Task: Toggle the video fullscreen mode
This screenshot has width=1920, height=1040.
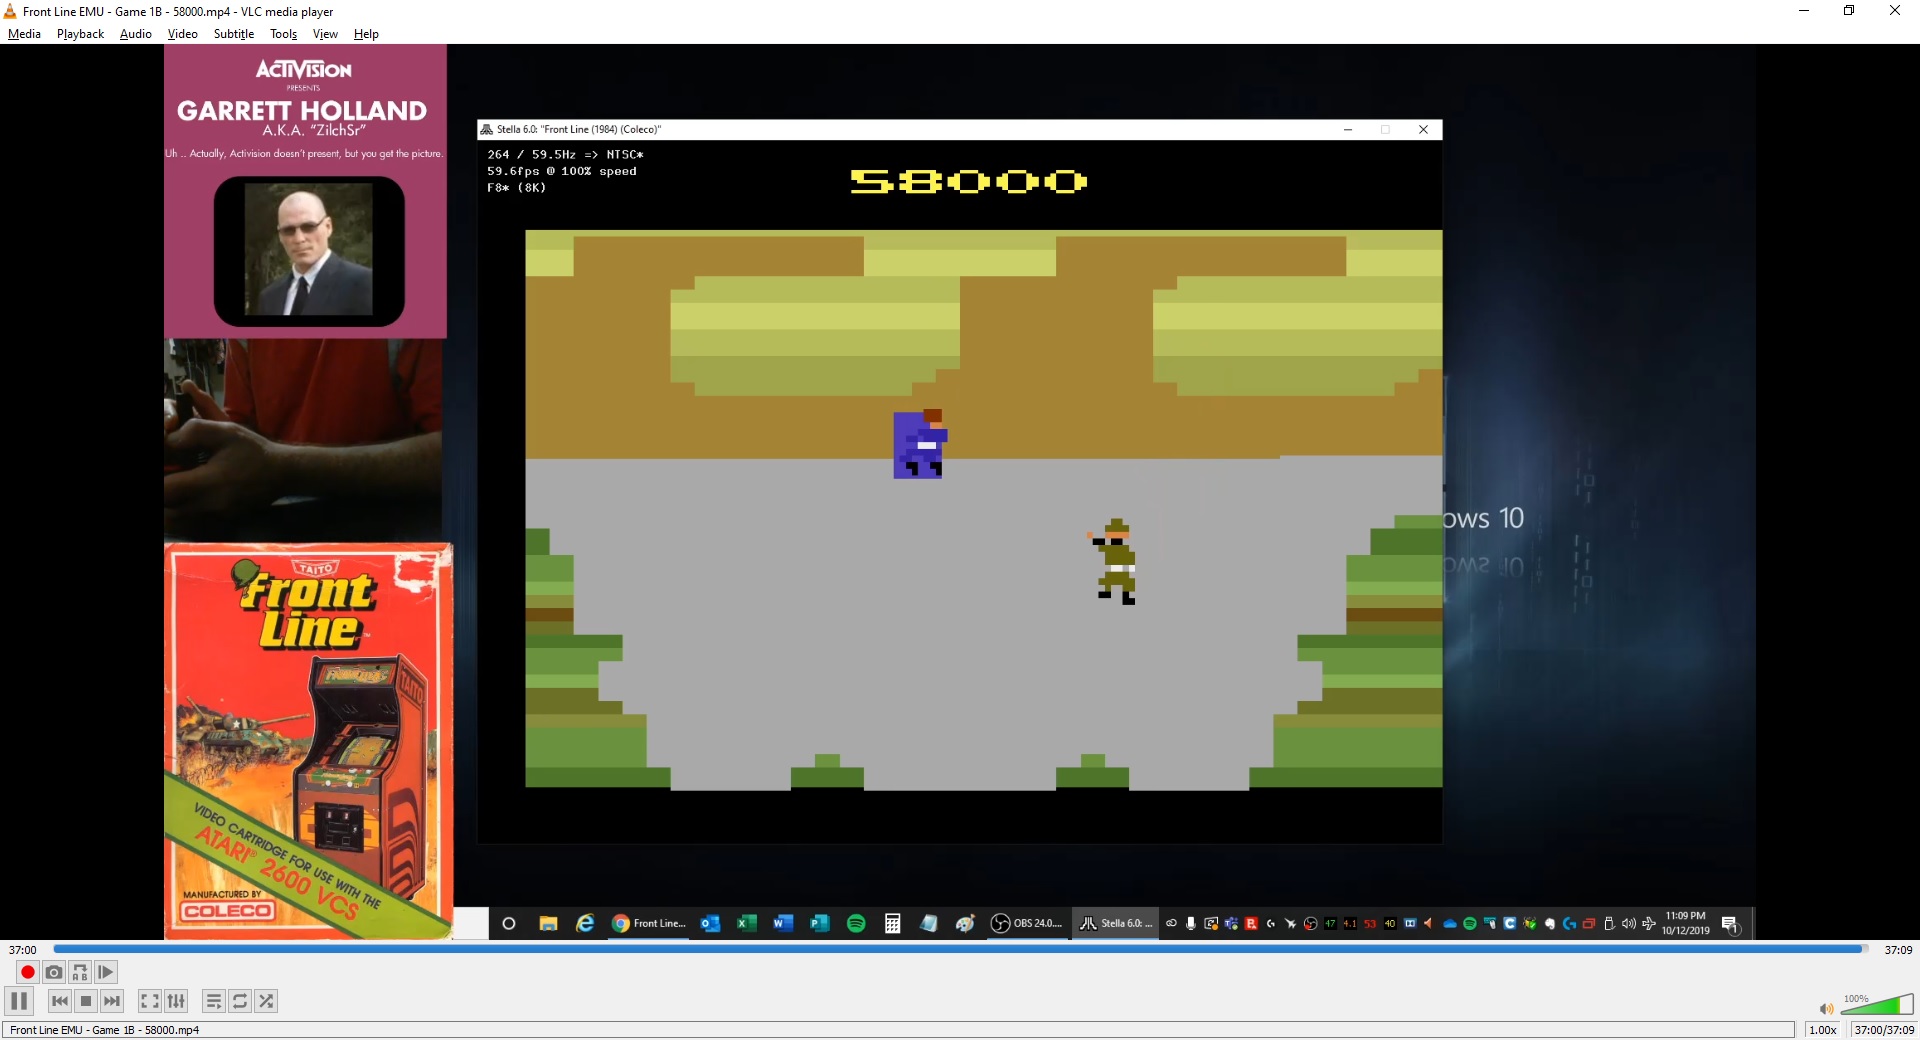Action: [149, 1001]
